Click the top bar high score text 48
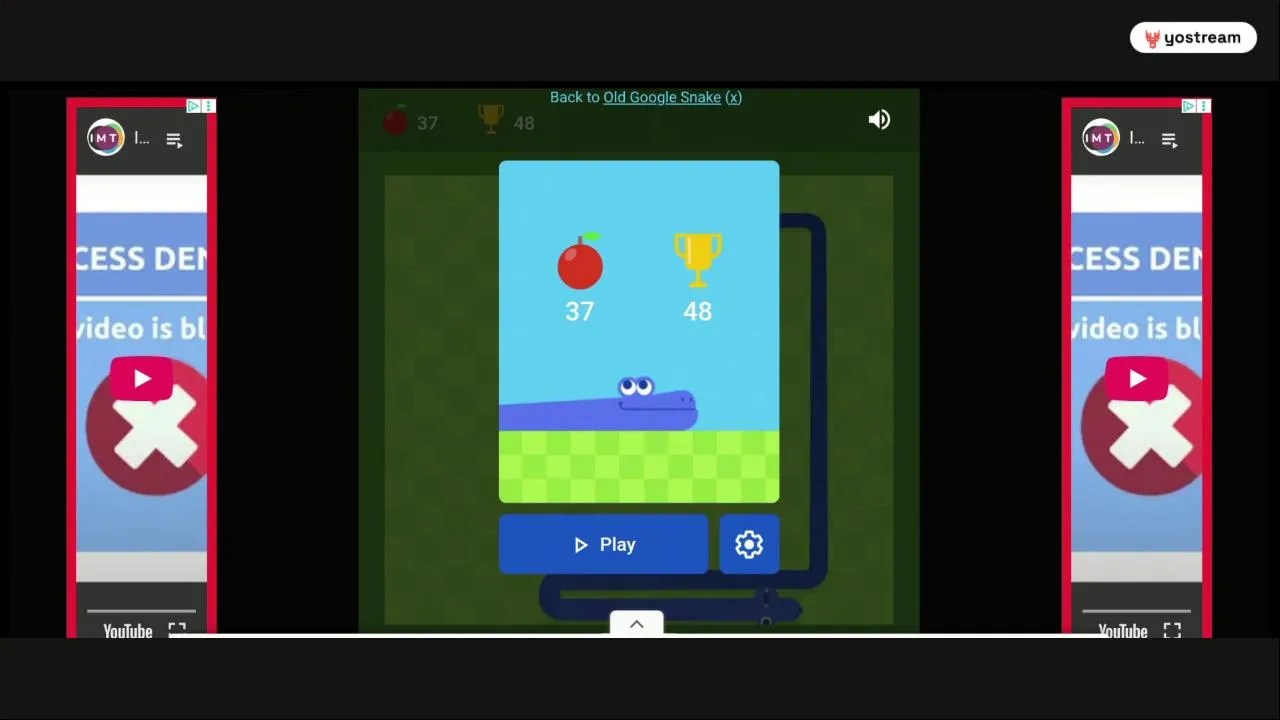 pos(524,123)
